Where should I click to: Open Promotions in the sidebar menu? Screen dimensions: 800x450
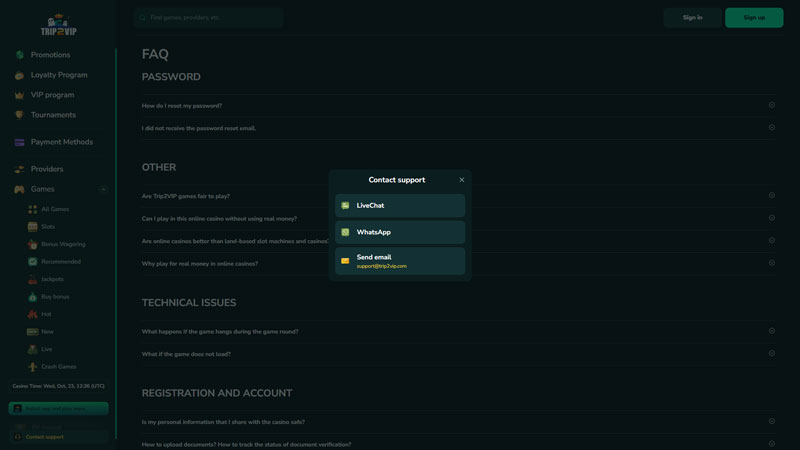(x=50, y=55)
